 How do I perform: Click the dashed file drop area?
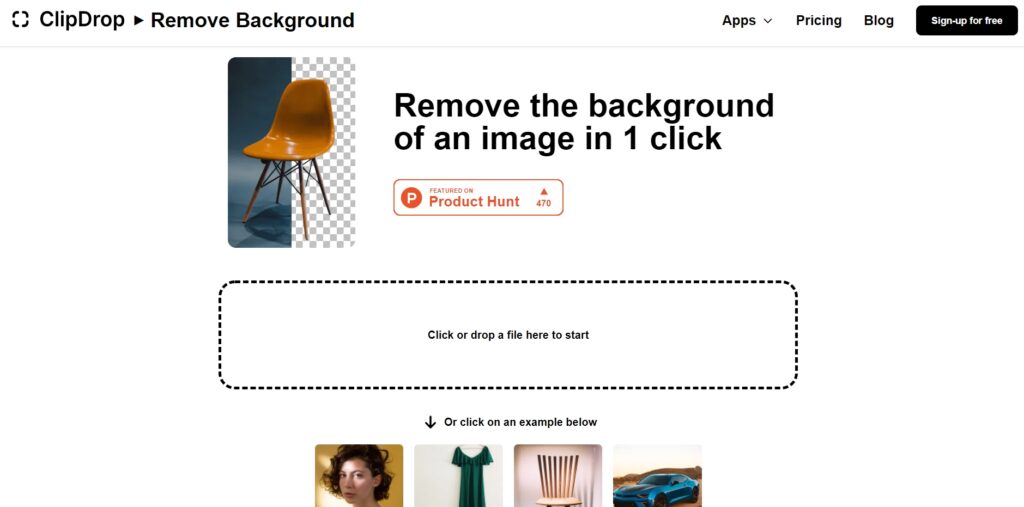pyautogui.click(x=508, y=335)
